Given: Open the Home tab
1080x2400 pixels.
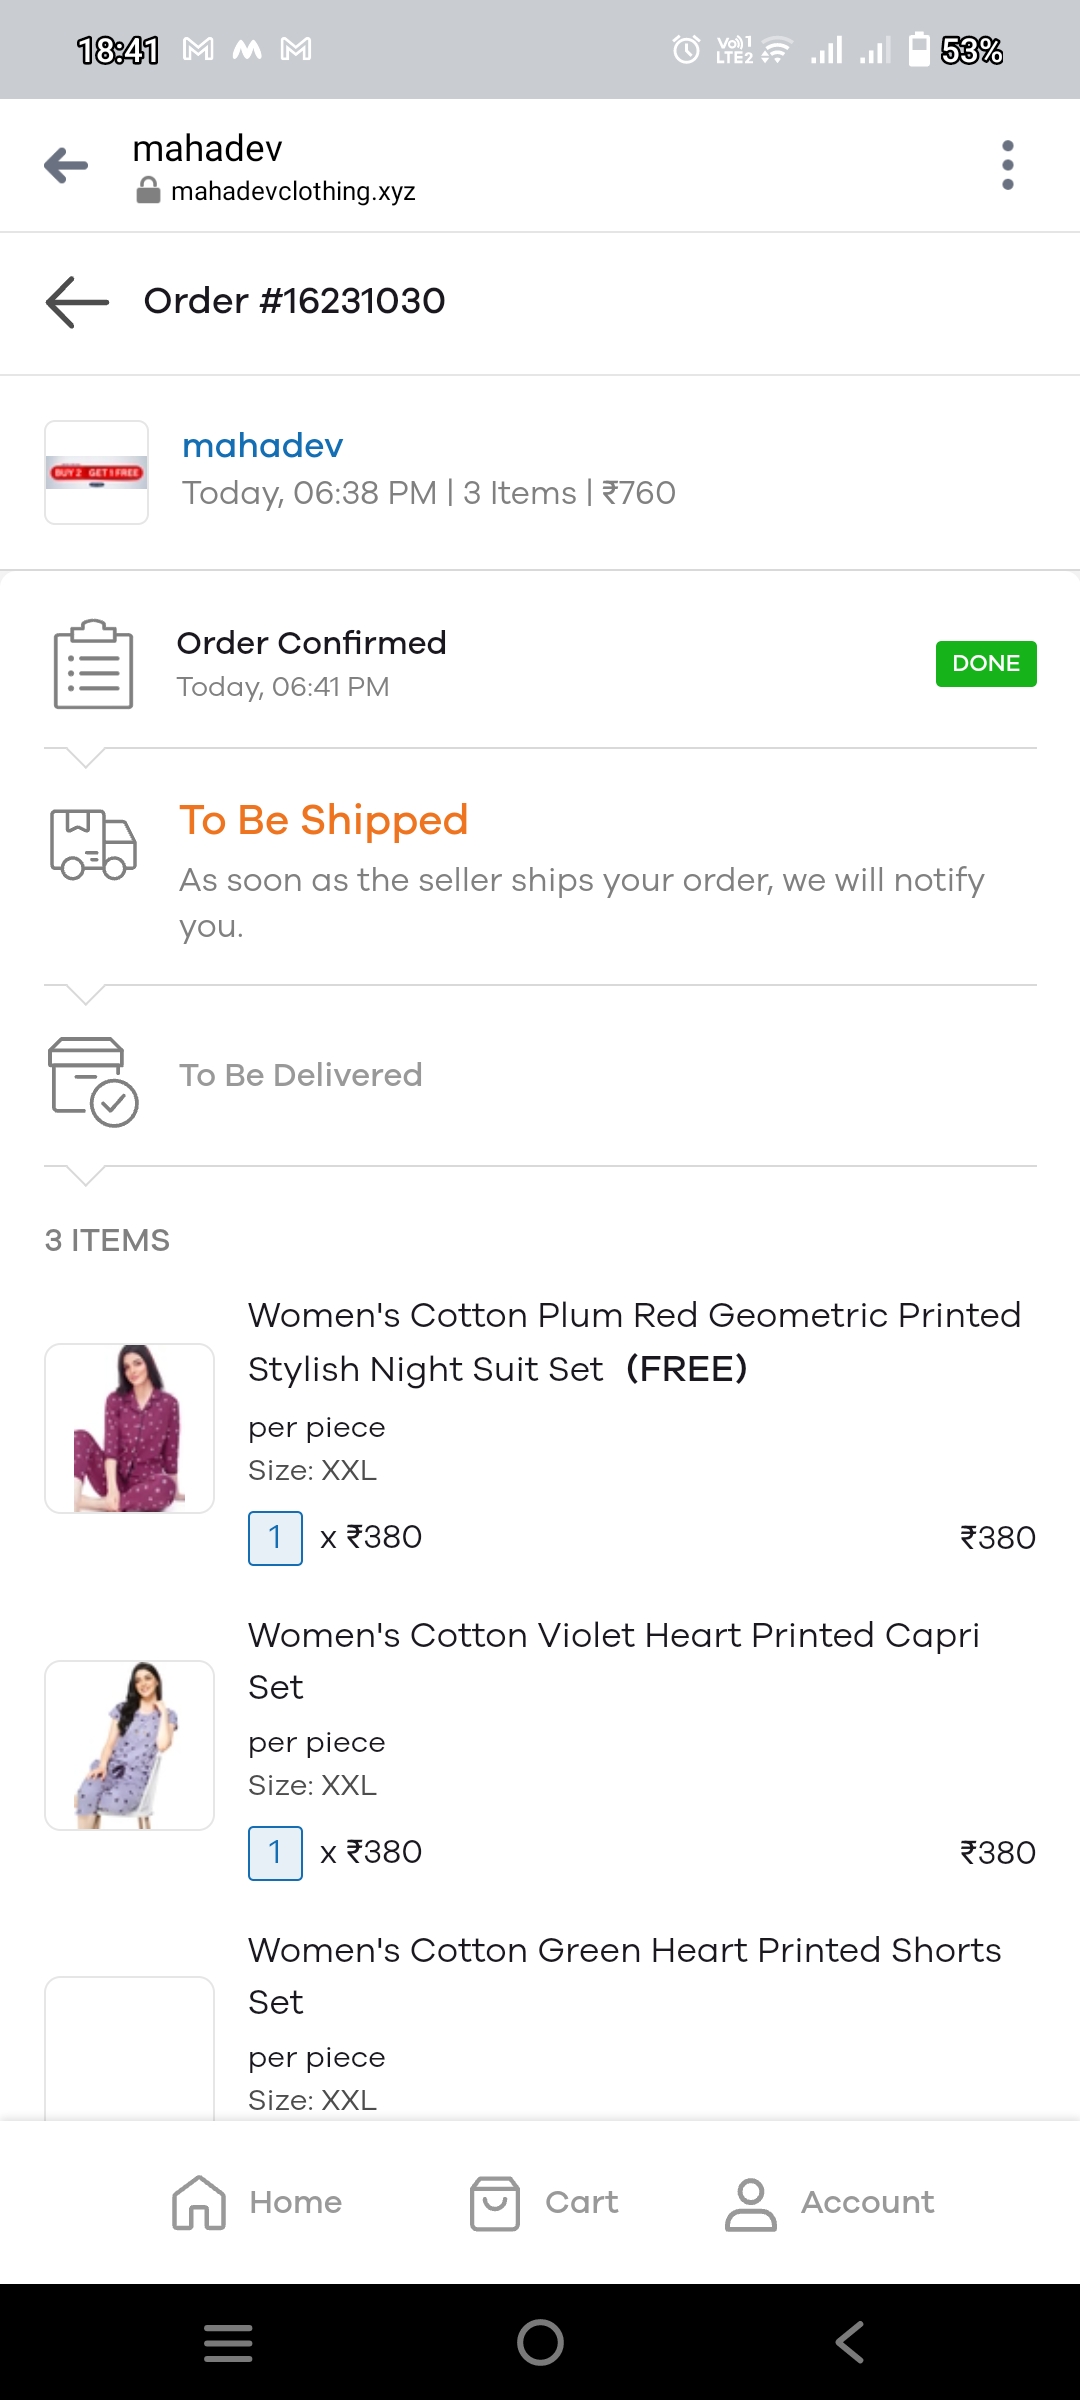Looking at the screenshot, I should [257, 2203].
